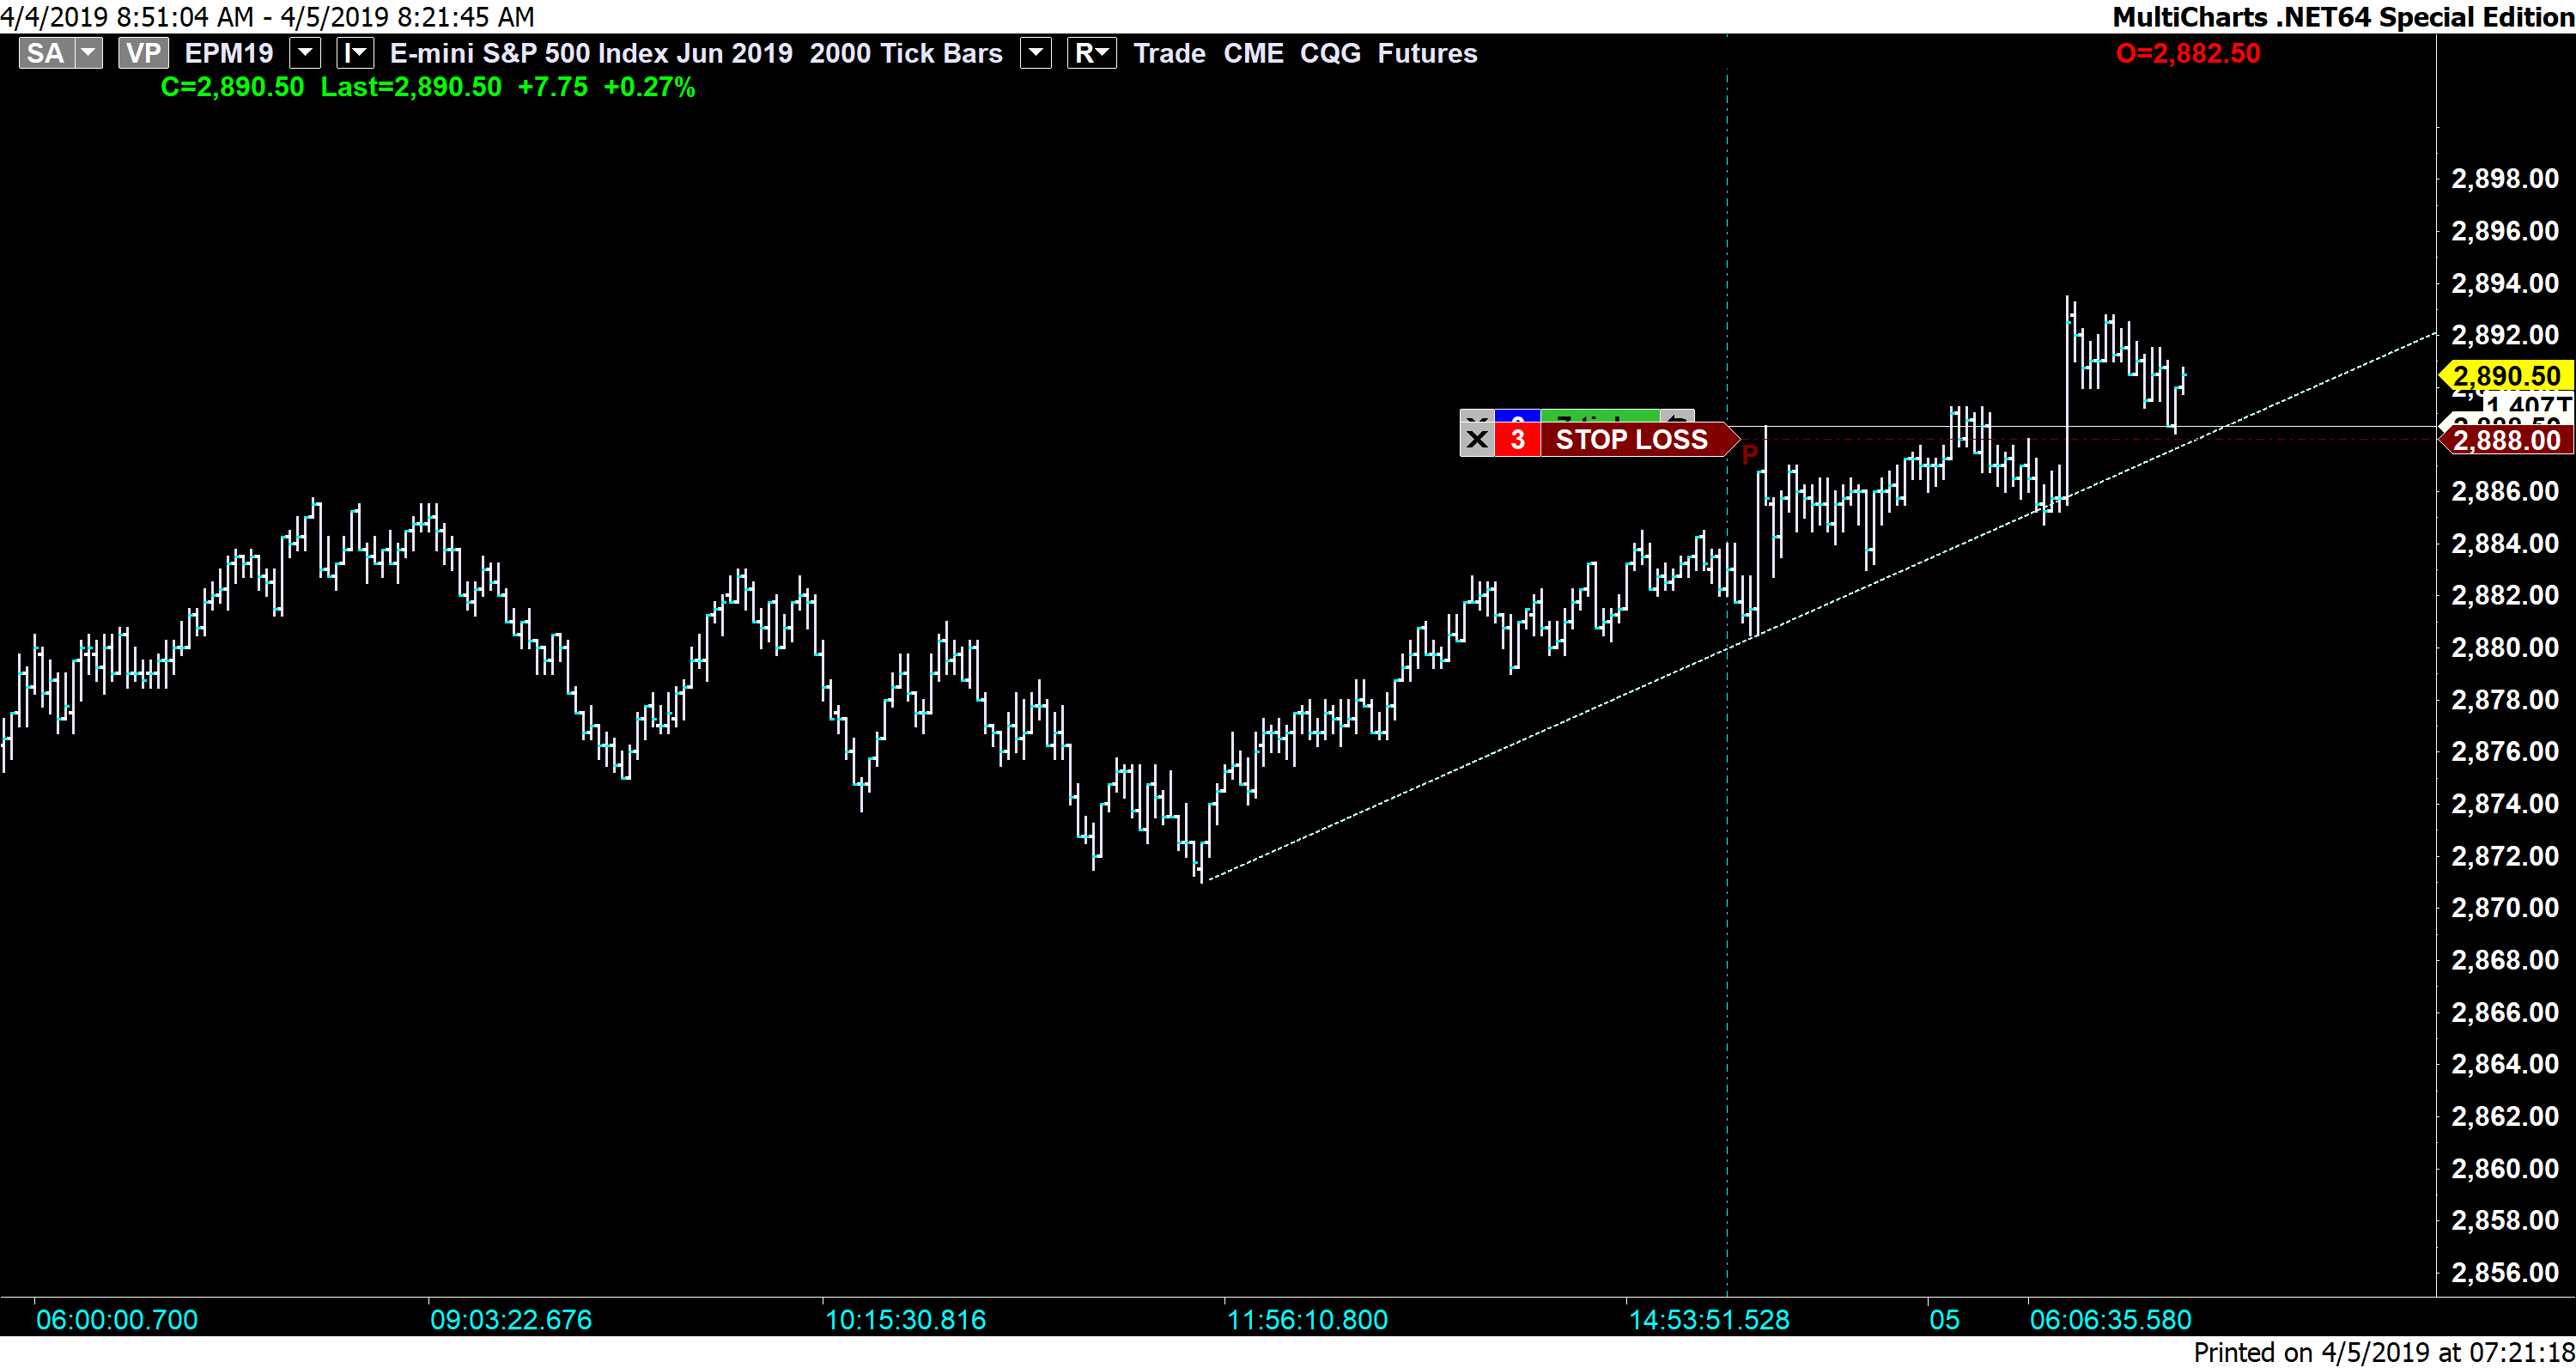
Task: Click the 2,864.00 price scale label
Action: (x=2505, y=1063)
